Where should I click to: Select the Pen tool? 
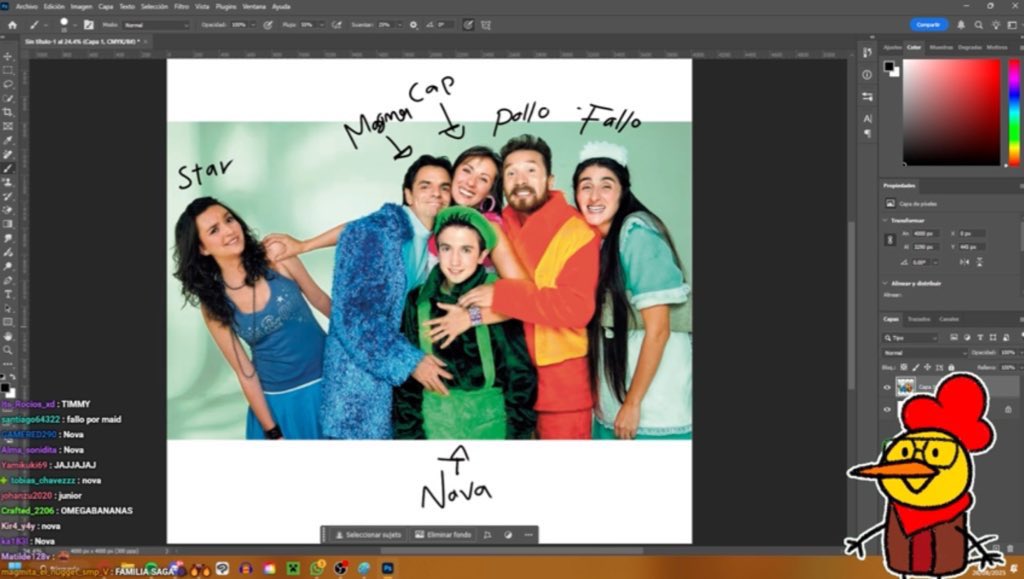(x=8, y=280)
